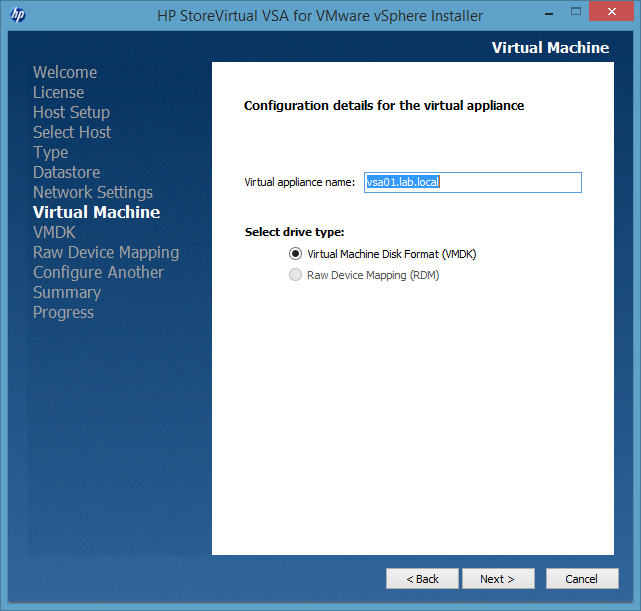Click the Back button
This screenshot has width=641, height=611.
point(422,579)
